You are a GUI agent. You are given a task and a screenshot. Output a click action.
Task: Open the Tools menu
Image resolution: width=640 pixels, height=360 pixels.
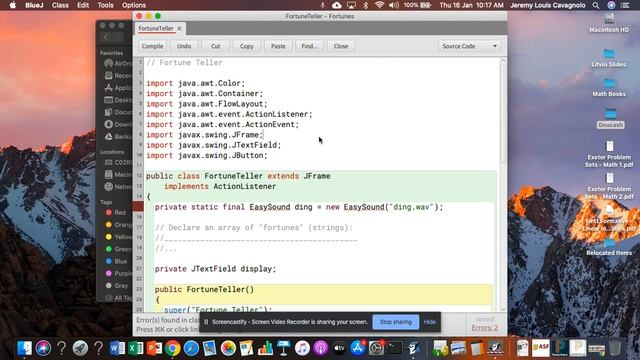105,5
